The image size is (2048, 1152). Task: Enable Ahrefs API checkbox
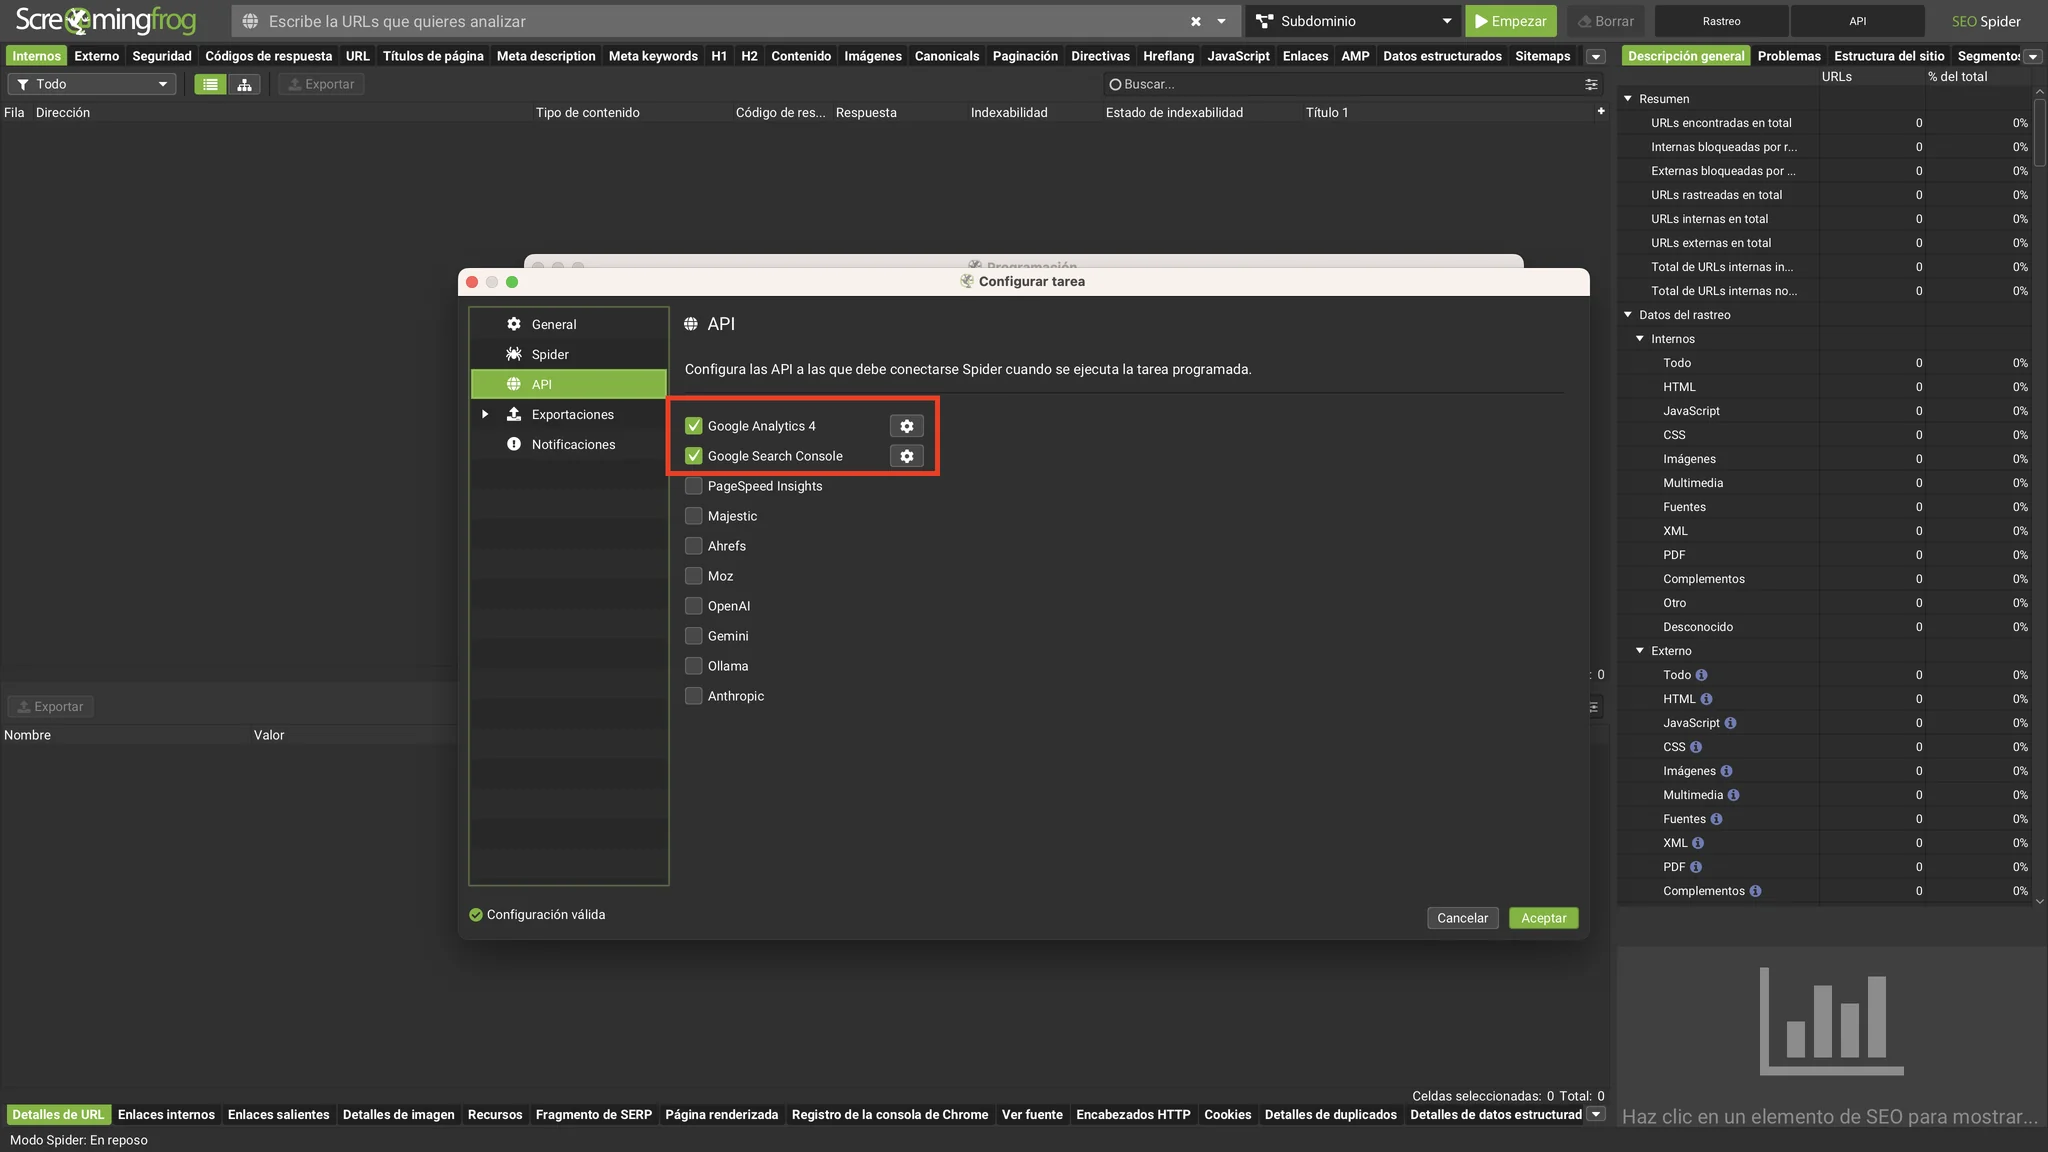click(693, 546)
